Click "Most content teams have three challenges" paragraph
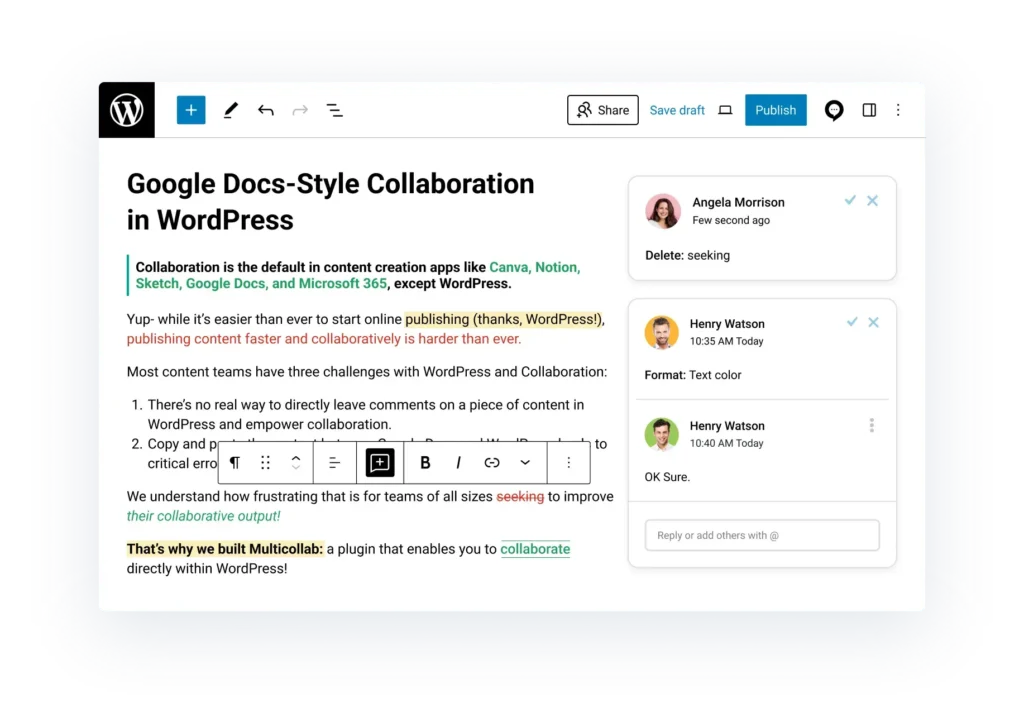Viewport: 1024px width, 727px height. coord(367,372)
